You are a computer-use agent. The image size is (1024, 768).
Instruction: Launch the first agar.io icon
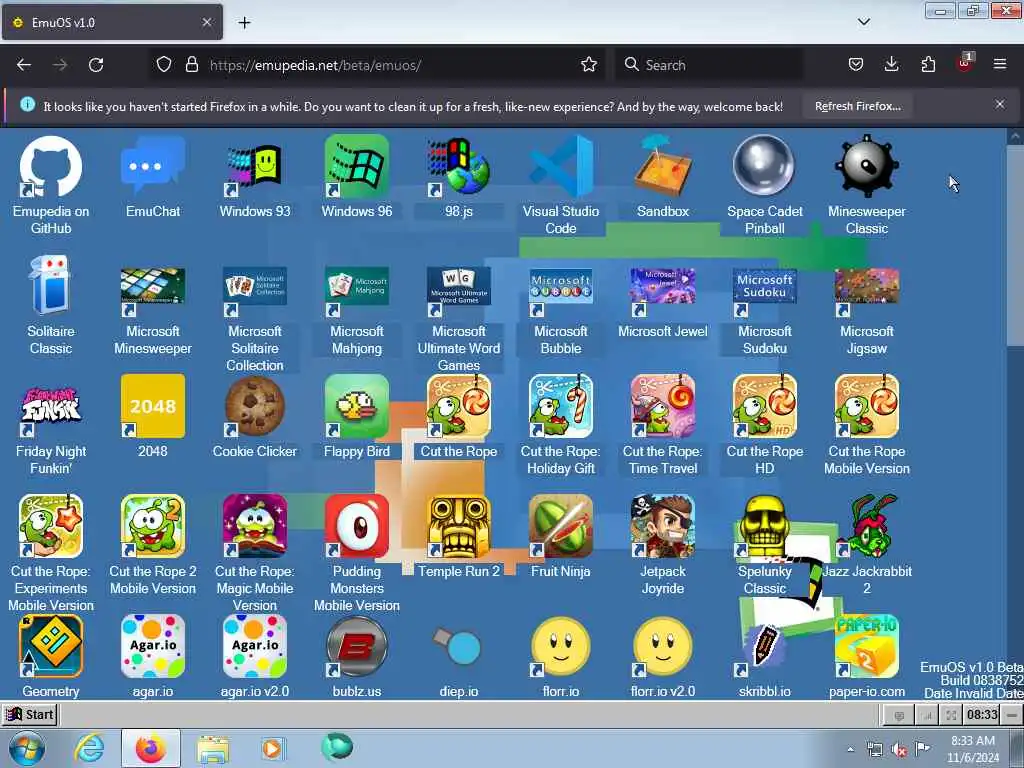[x=153, y=647]
